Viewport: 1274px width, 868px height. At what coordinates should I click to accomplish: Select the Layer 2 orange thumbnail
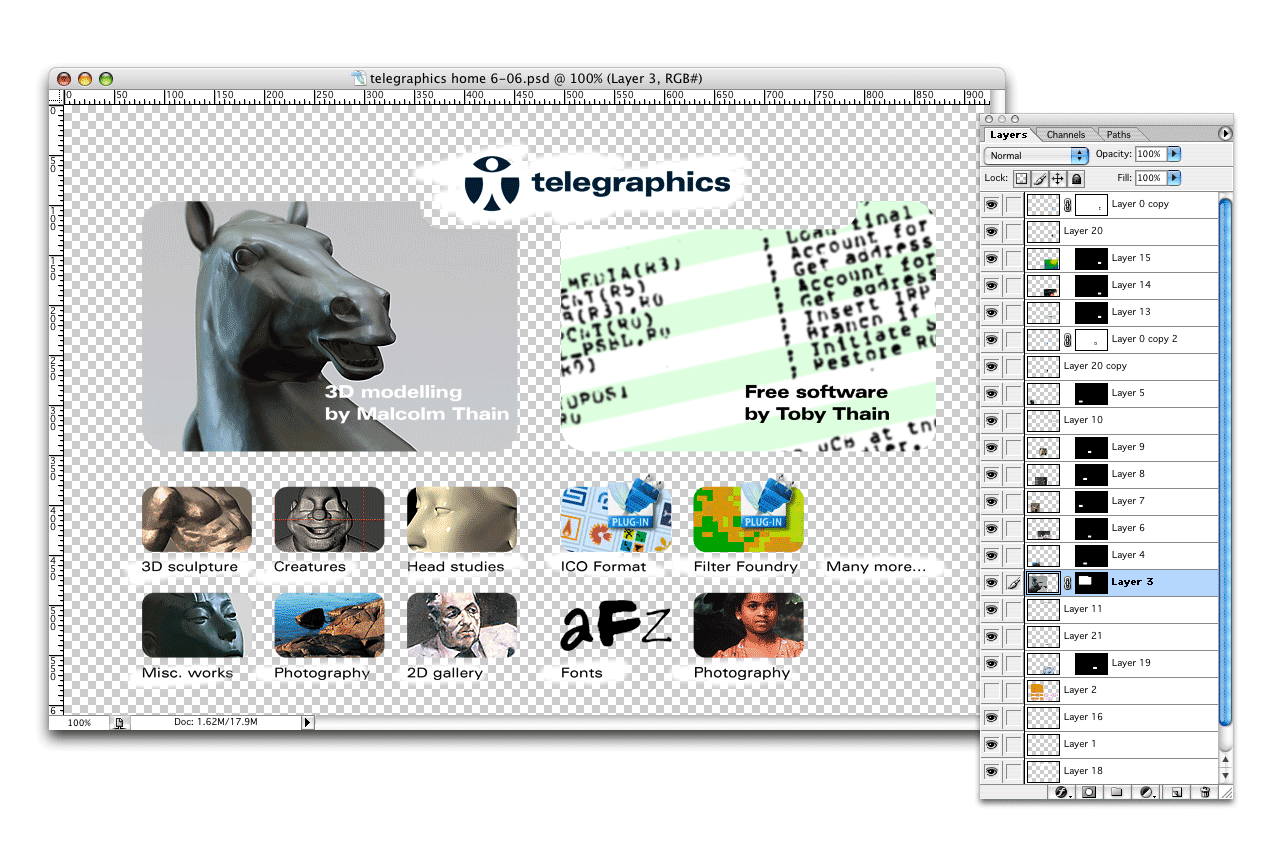pyautogui.click(x=1044, y=690)
